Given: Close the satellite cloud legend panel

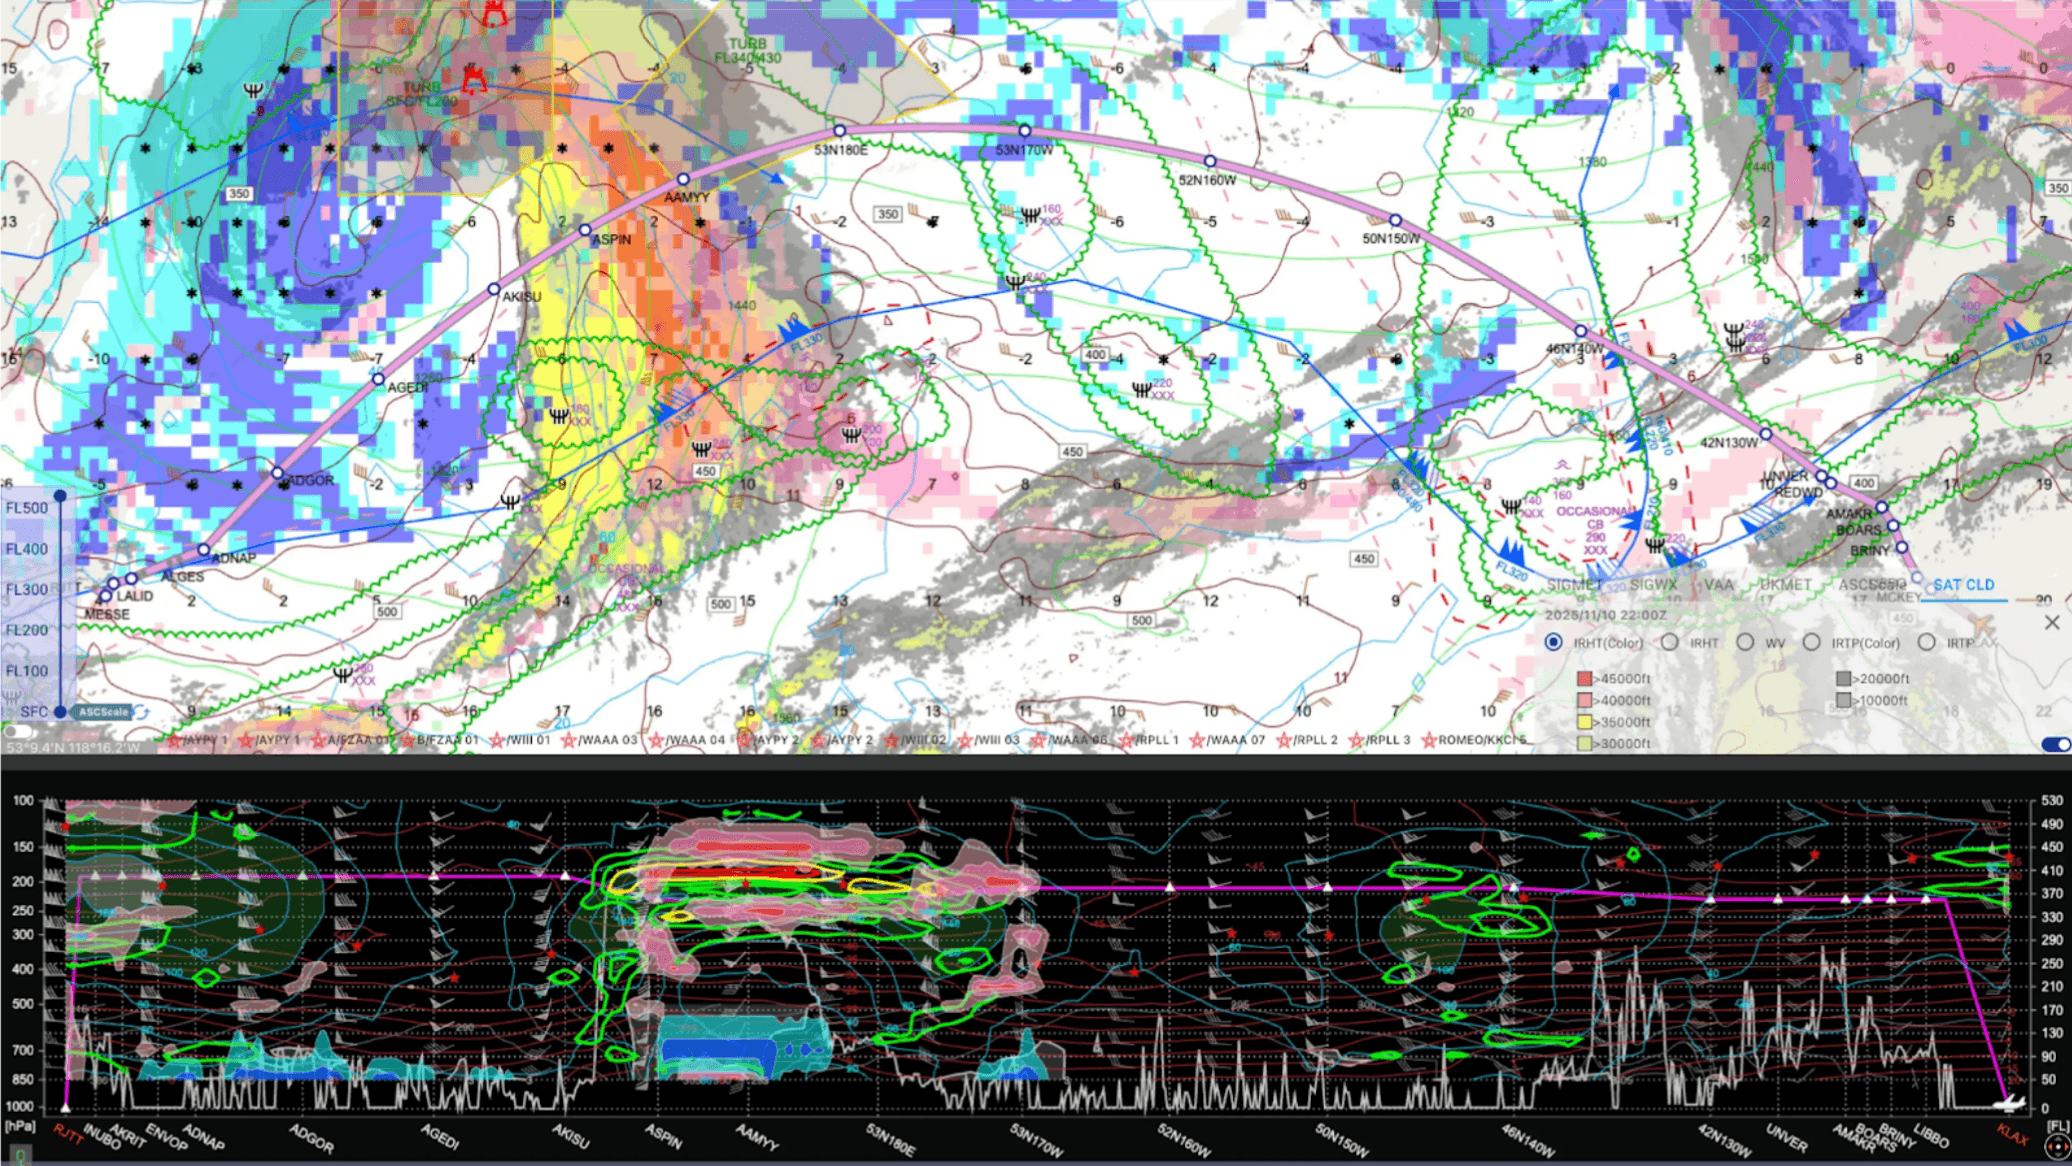Looking at the screenshot, I should [2054, 622].
